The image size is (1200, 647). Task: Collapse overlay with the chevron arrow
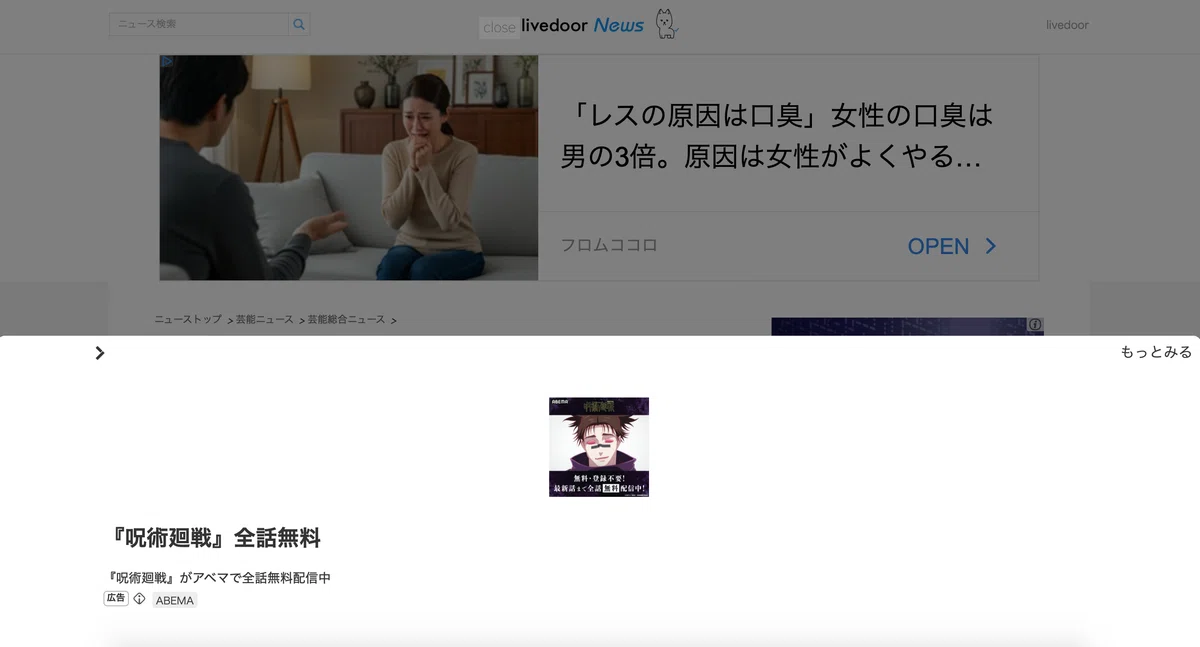(x=99, y=353)
